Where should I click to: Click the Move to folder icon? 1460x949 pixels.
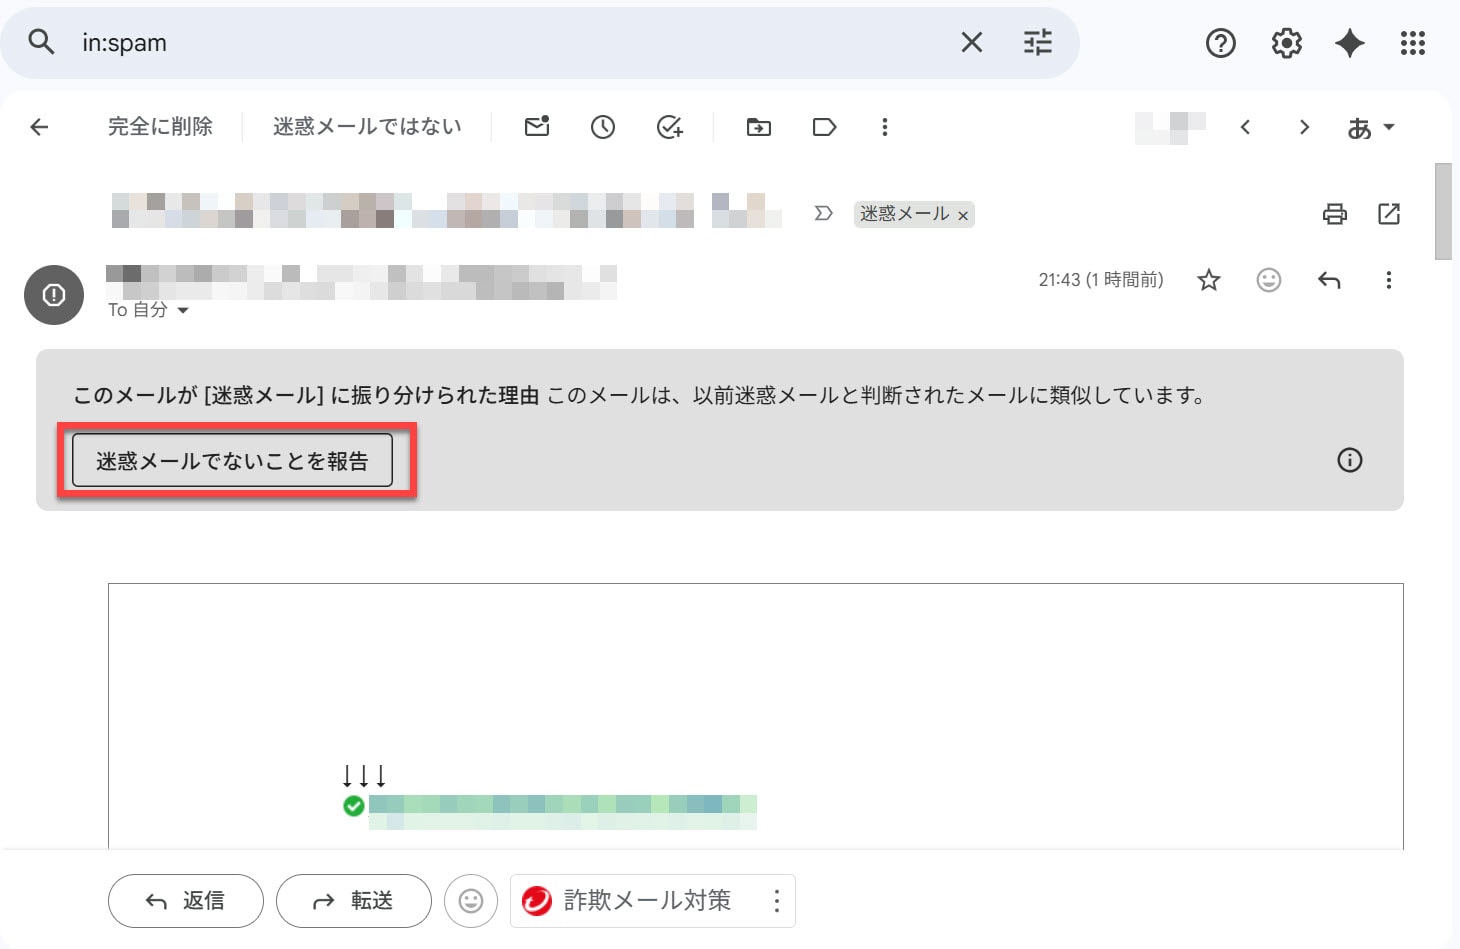point(759,127)
